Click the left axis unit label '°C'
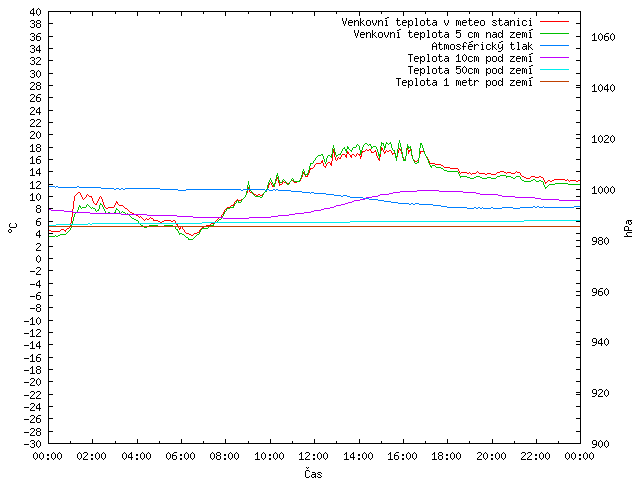 pos(13,228)
